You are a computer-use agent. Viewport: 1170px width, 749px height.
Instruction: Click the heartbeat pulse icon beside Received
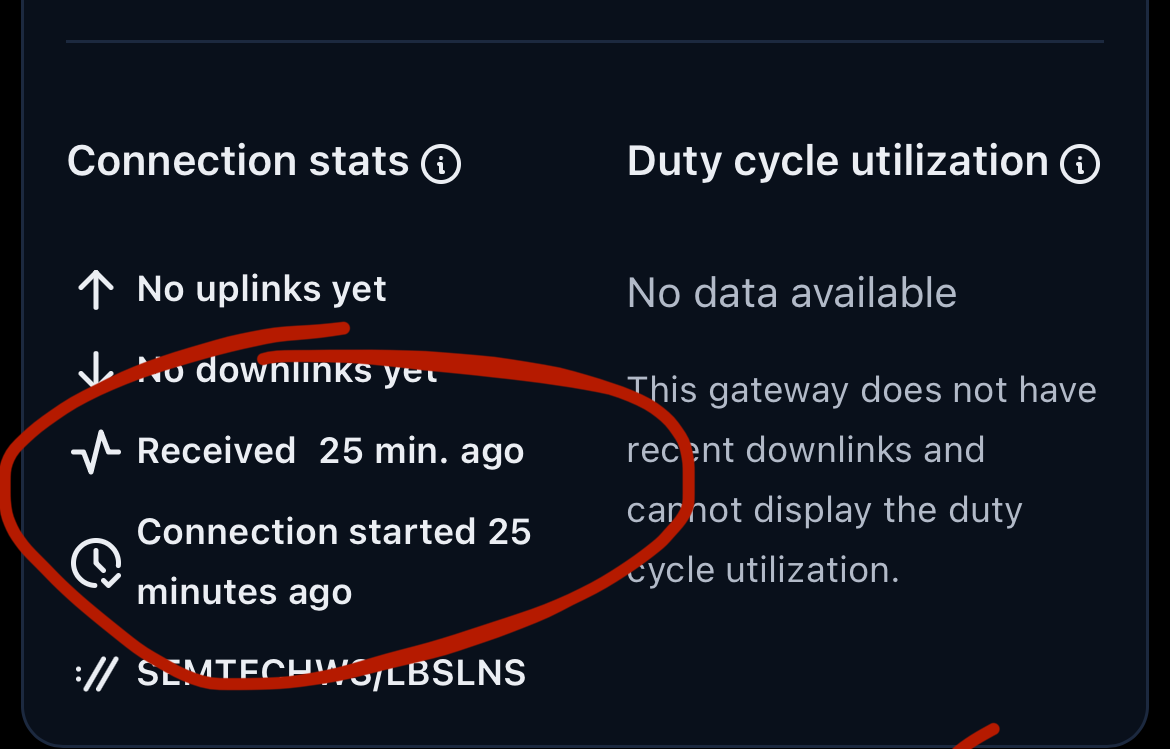click(95, 452)
